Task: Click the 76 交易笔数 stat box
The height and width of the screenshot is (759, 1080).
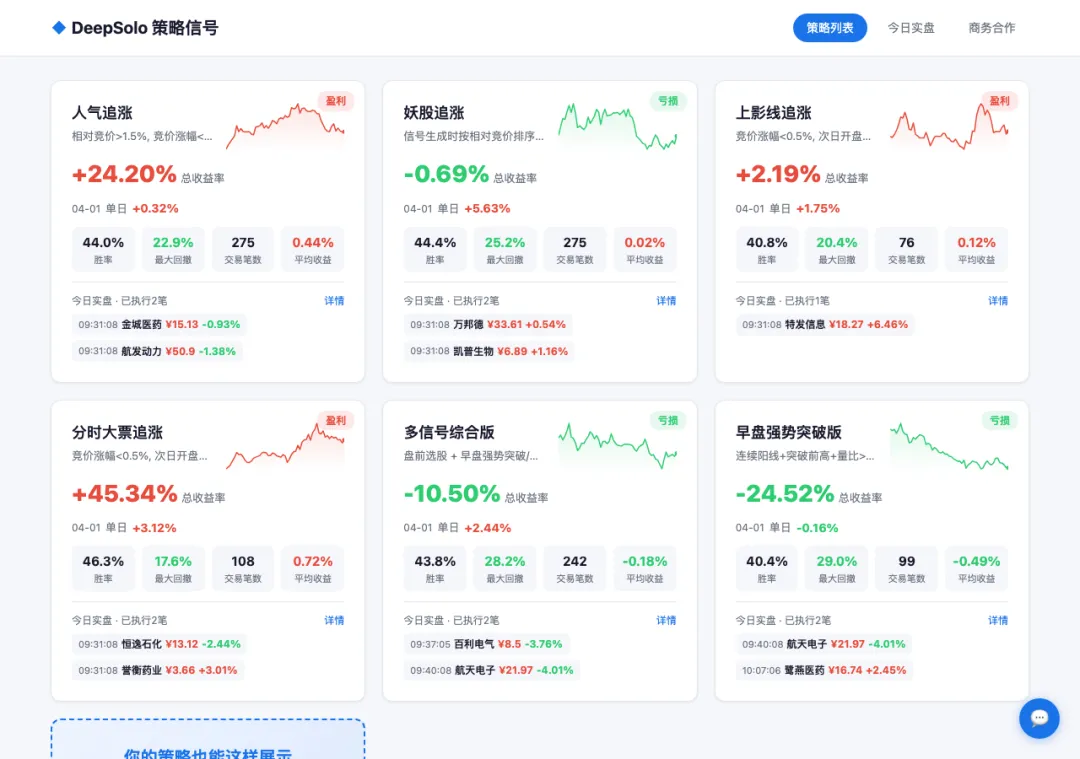Action: pyautogui.click(x=906, y=249)
